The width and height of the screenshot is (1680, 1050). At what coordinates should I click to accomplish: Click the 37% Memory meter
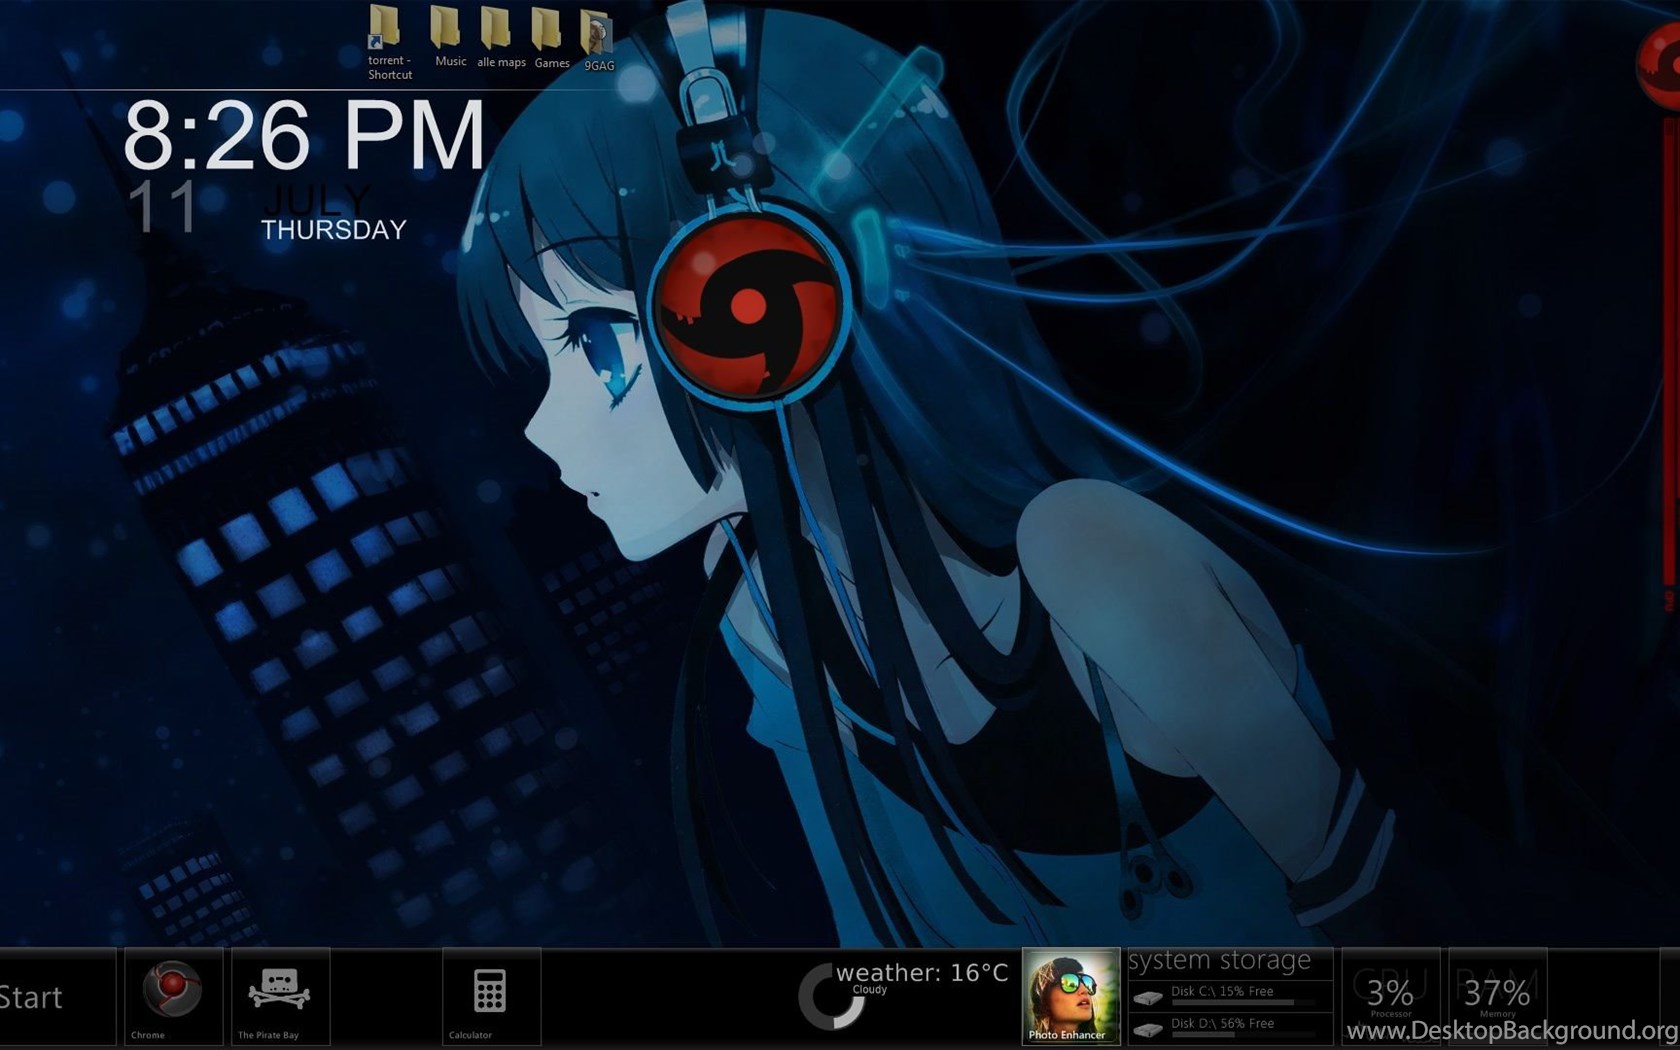1496,994
